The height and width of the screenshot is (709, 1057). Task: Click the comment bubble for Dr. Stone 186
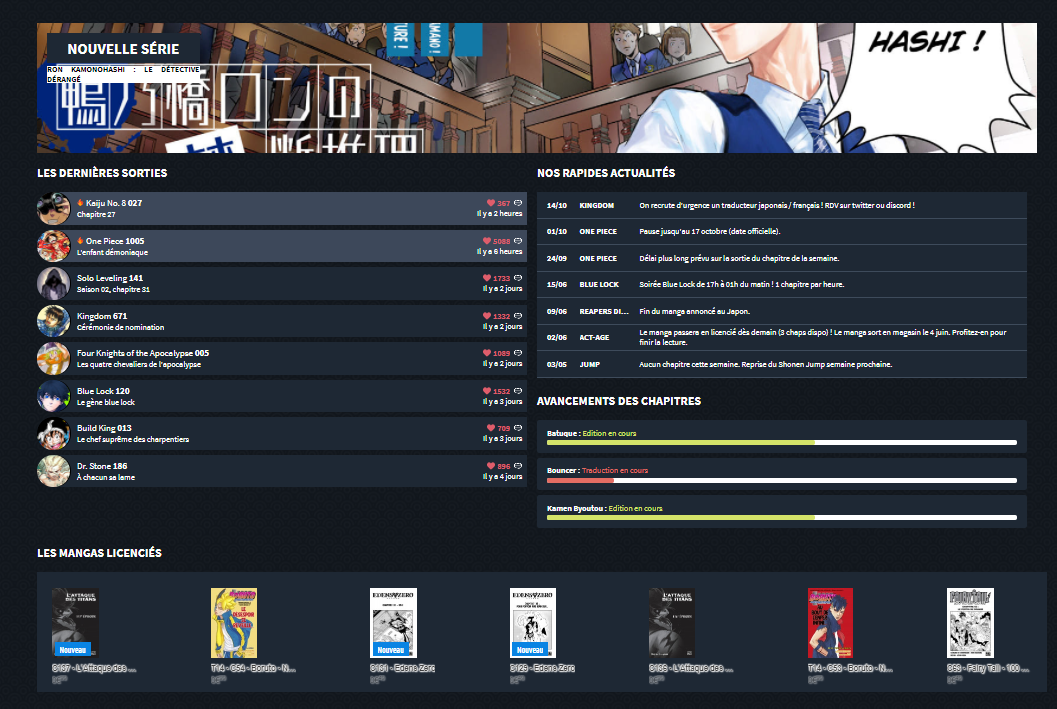click(x=518, y=466)
